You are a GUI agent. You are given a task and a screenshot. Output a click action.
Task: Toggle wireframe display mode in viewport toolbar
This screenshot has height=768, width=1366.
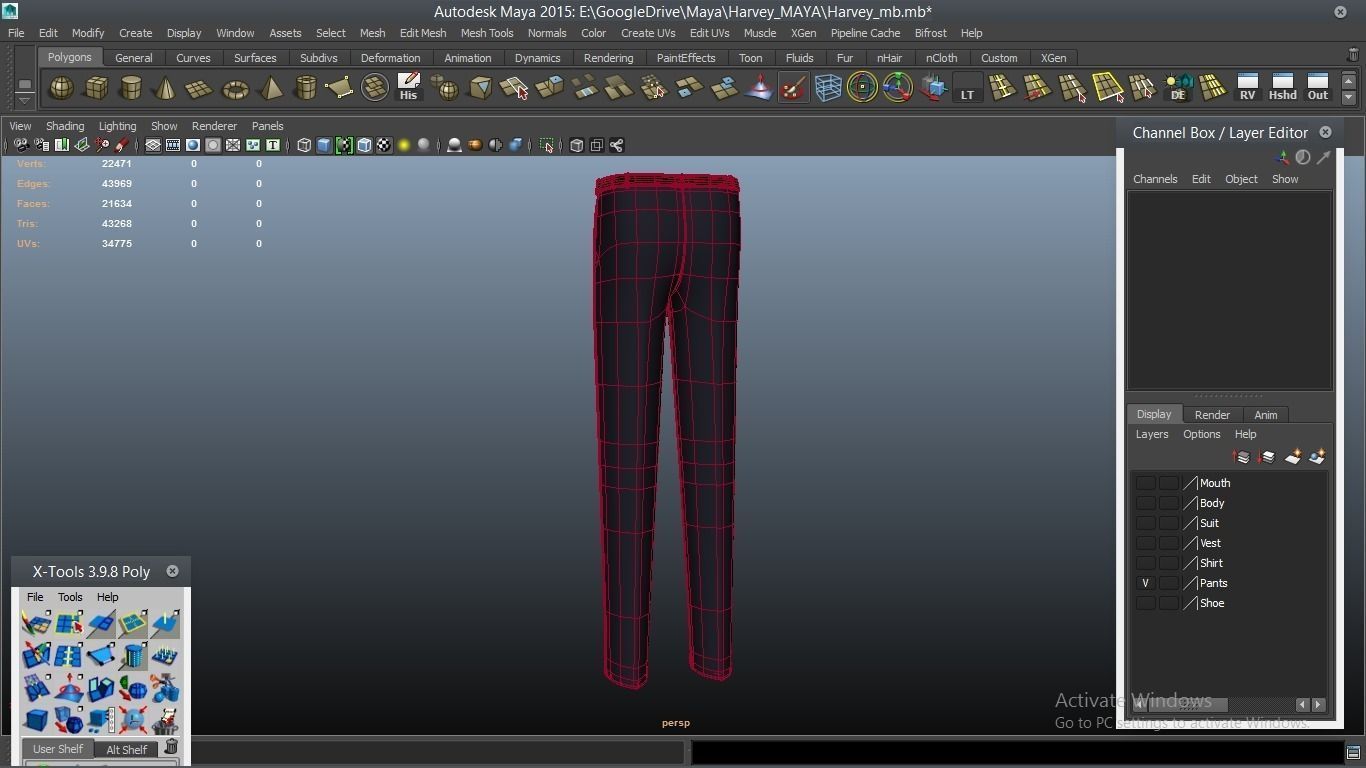304,145
